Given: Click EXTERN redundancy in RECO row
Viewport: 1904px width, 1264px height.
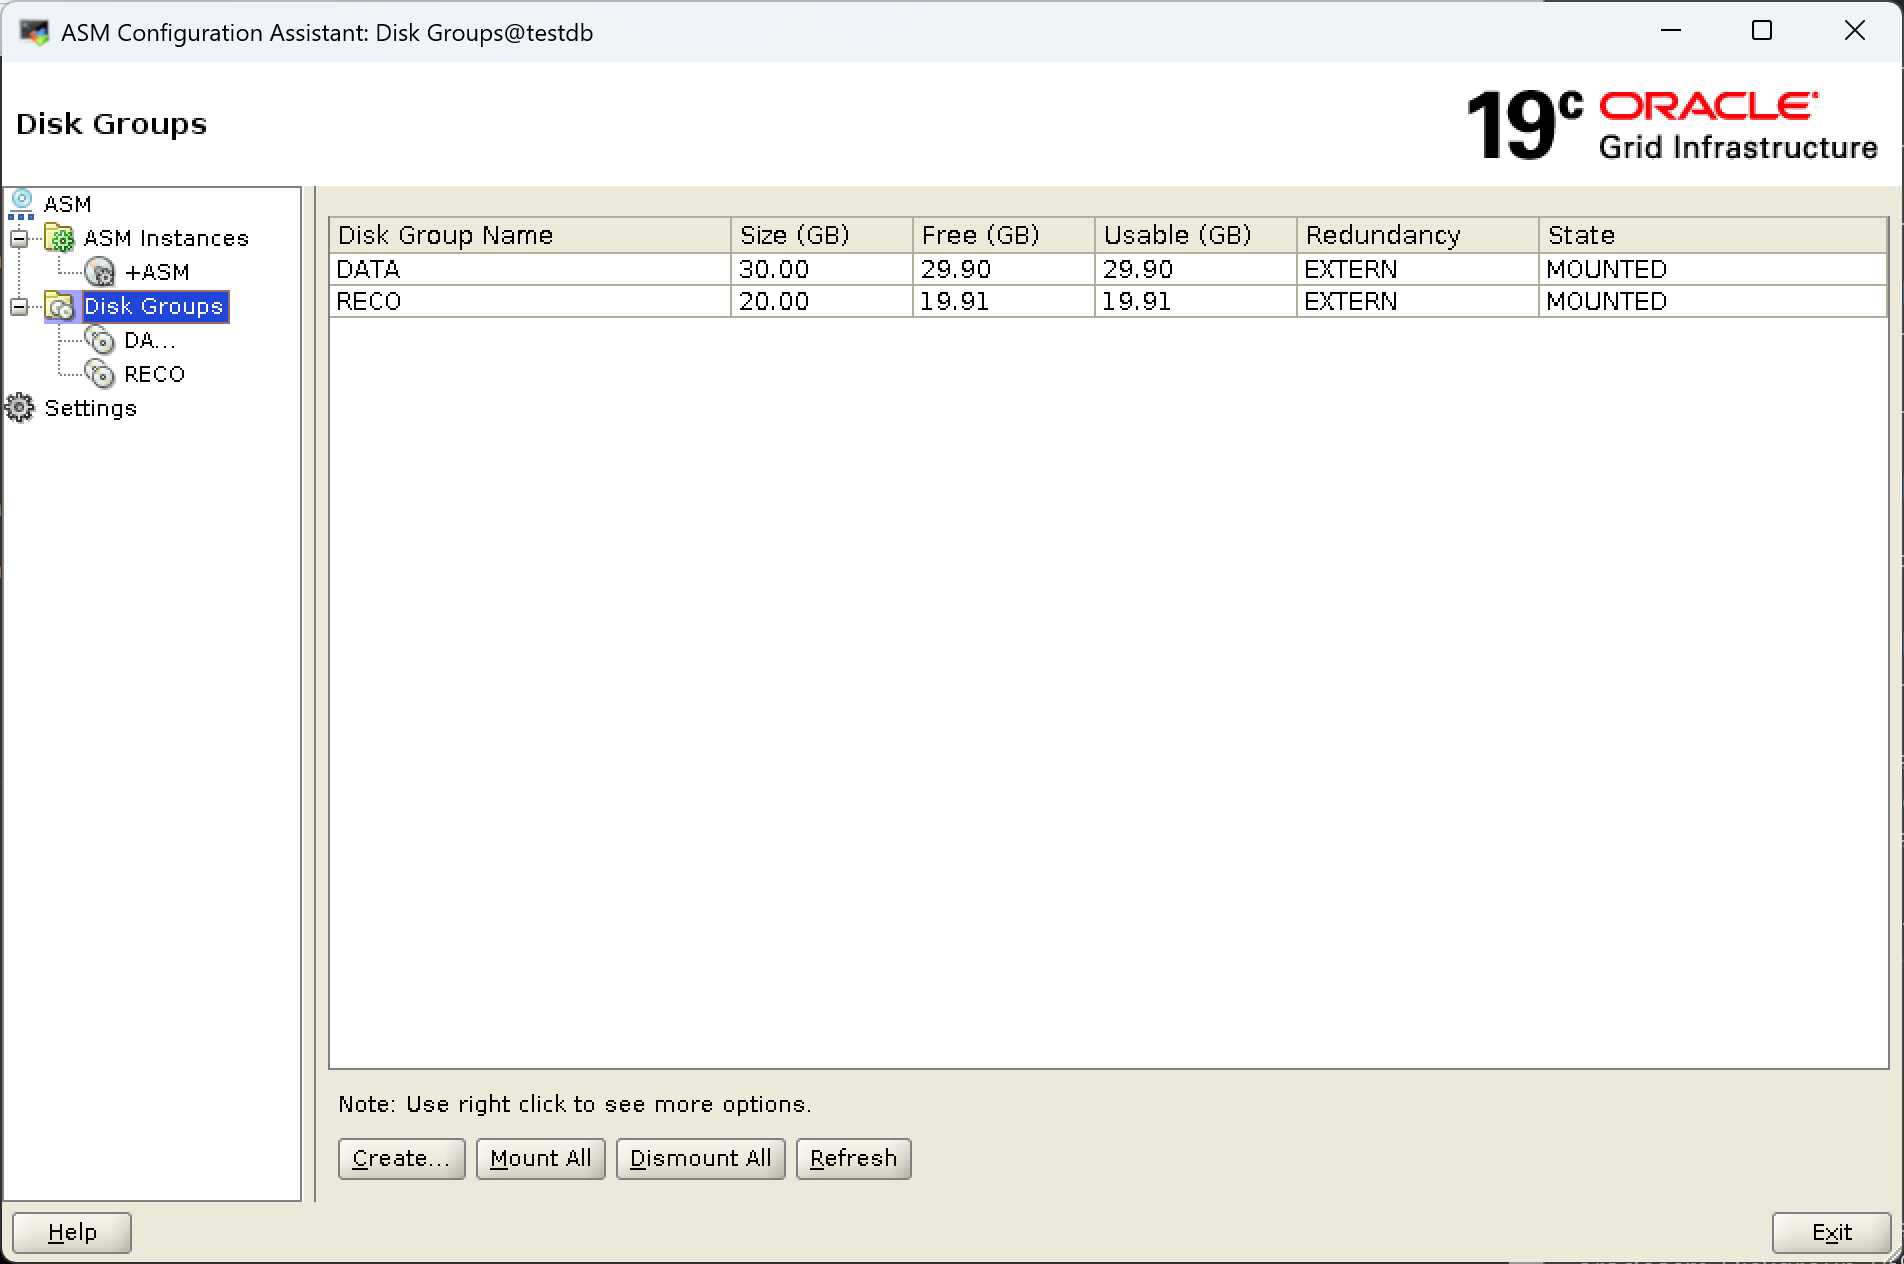Looking at the screenshot, I should tap(1418, 301).
